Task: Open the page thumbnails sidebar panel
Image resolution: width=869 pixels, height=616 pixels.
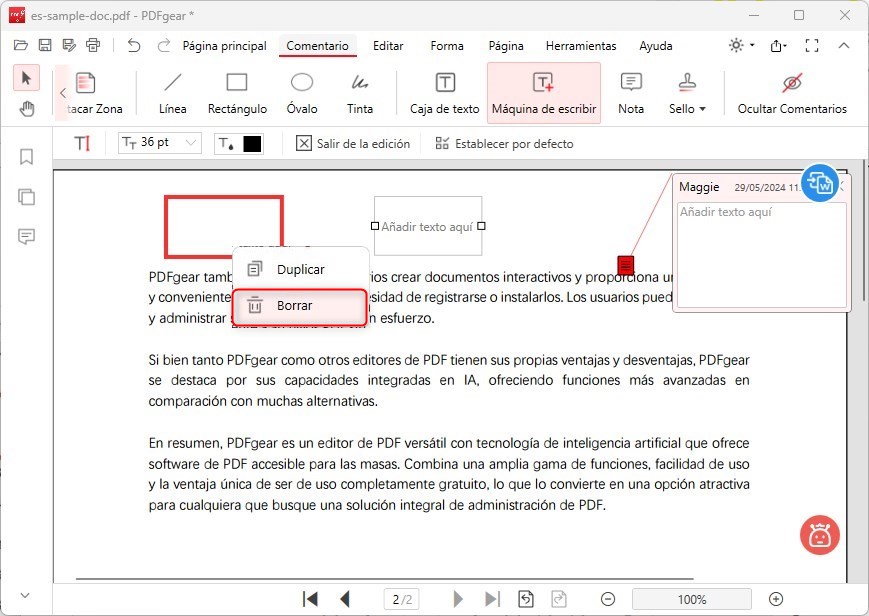Action: [x=26, y=197]
